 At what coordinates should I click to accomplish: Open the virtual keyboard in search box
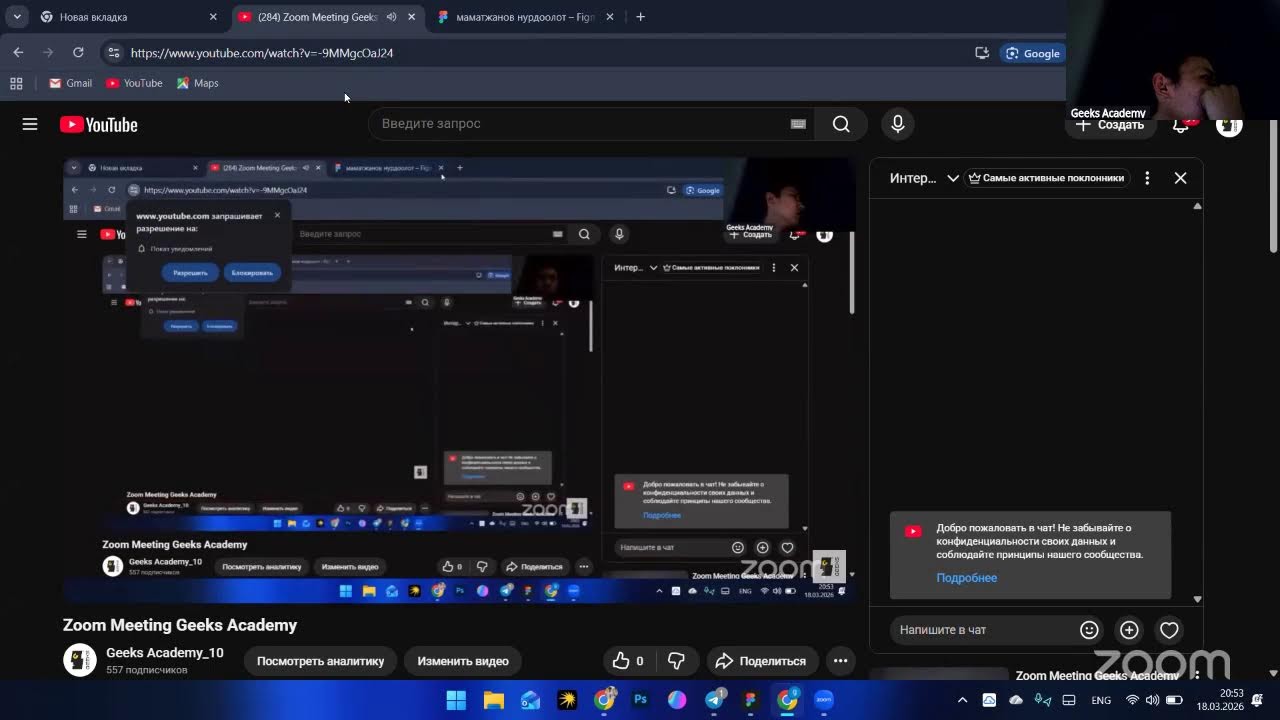point(798,124)
